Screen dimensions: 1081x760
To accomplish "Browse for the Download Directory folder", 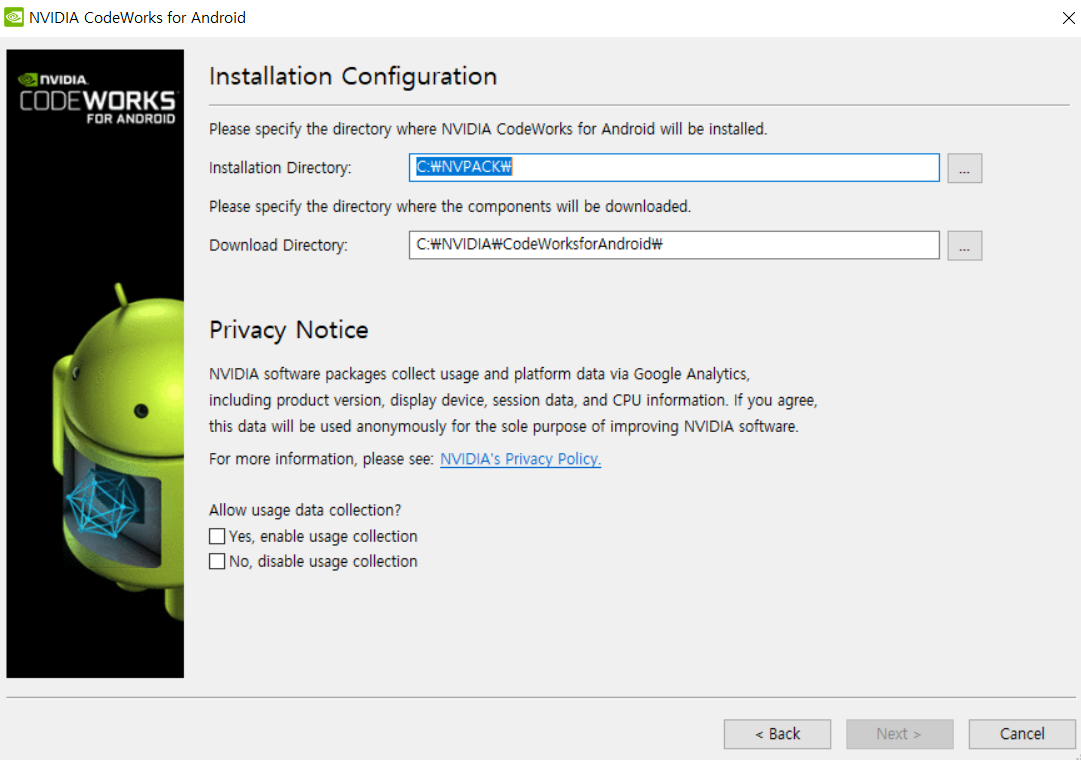I will click(964, 246).
